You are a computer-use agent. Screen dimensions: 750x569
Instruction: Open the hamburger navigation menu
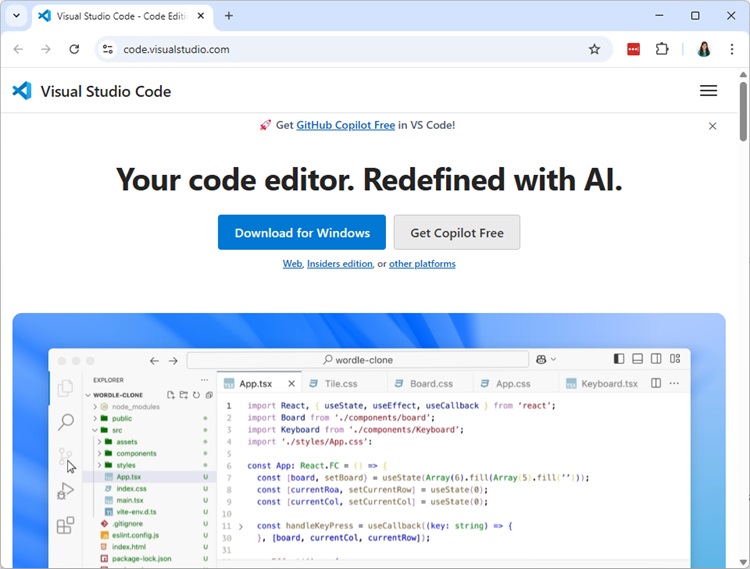pyautogui.click(x=708, y=91)
